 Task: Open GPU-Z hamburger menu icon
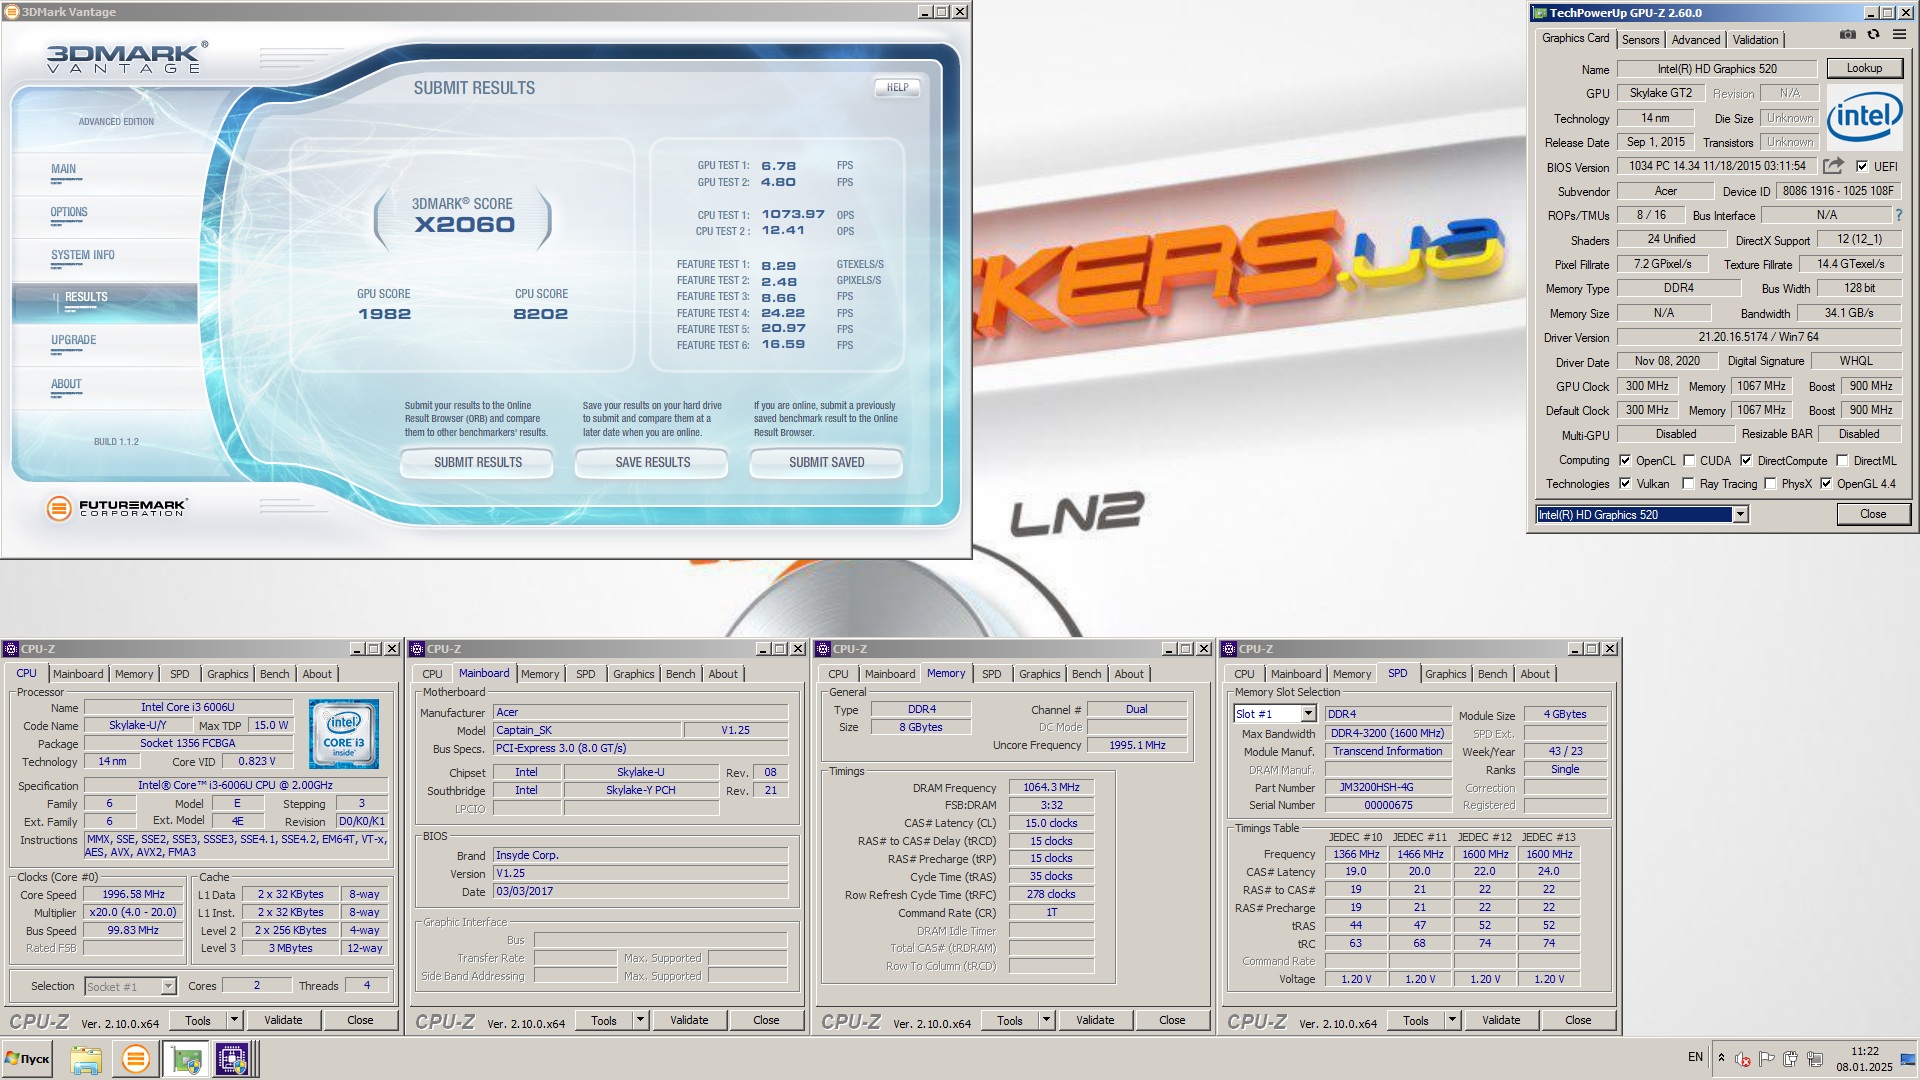click(x=1899, y=35)
